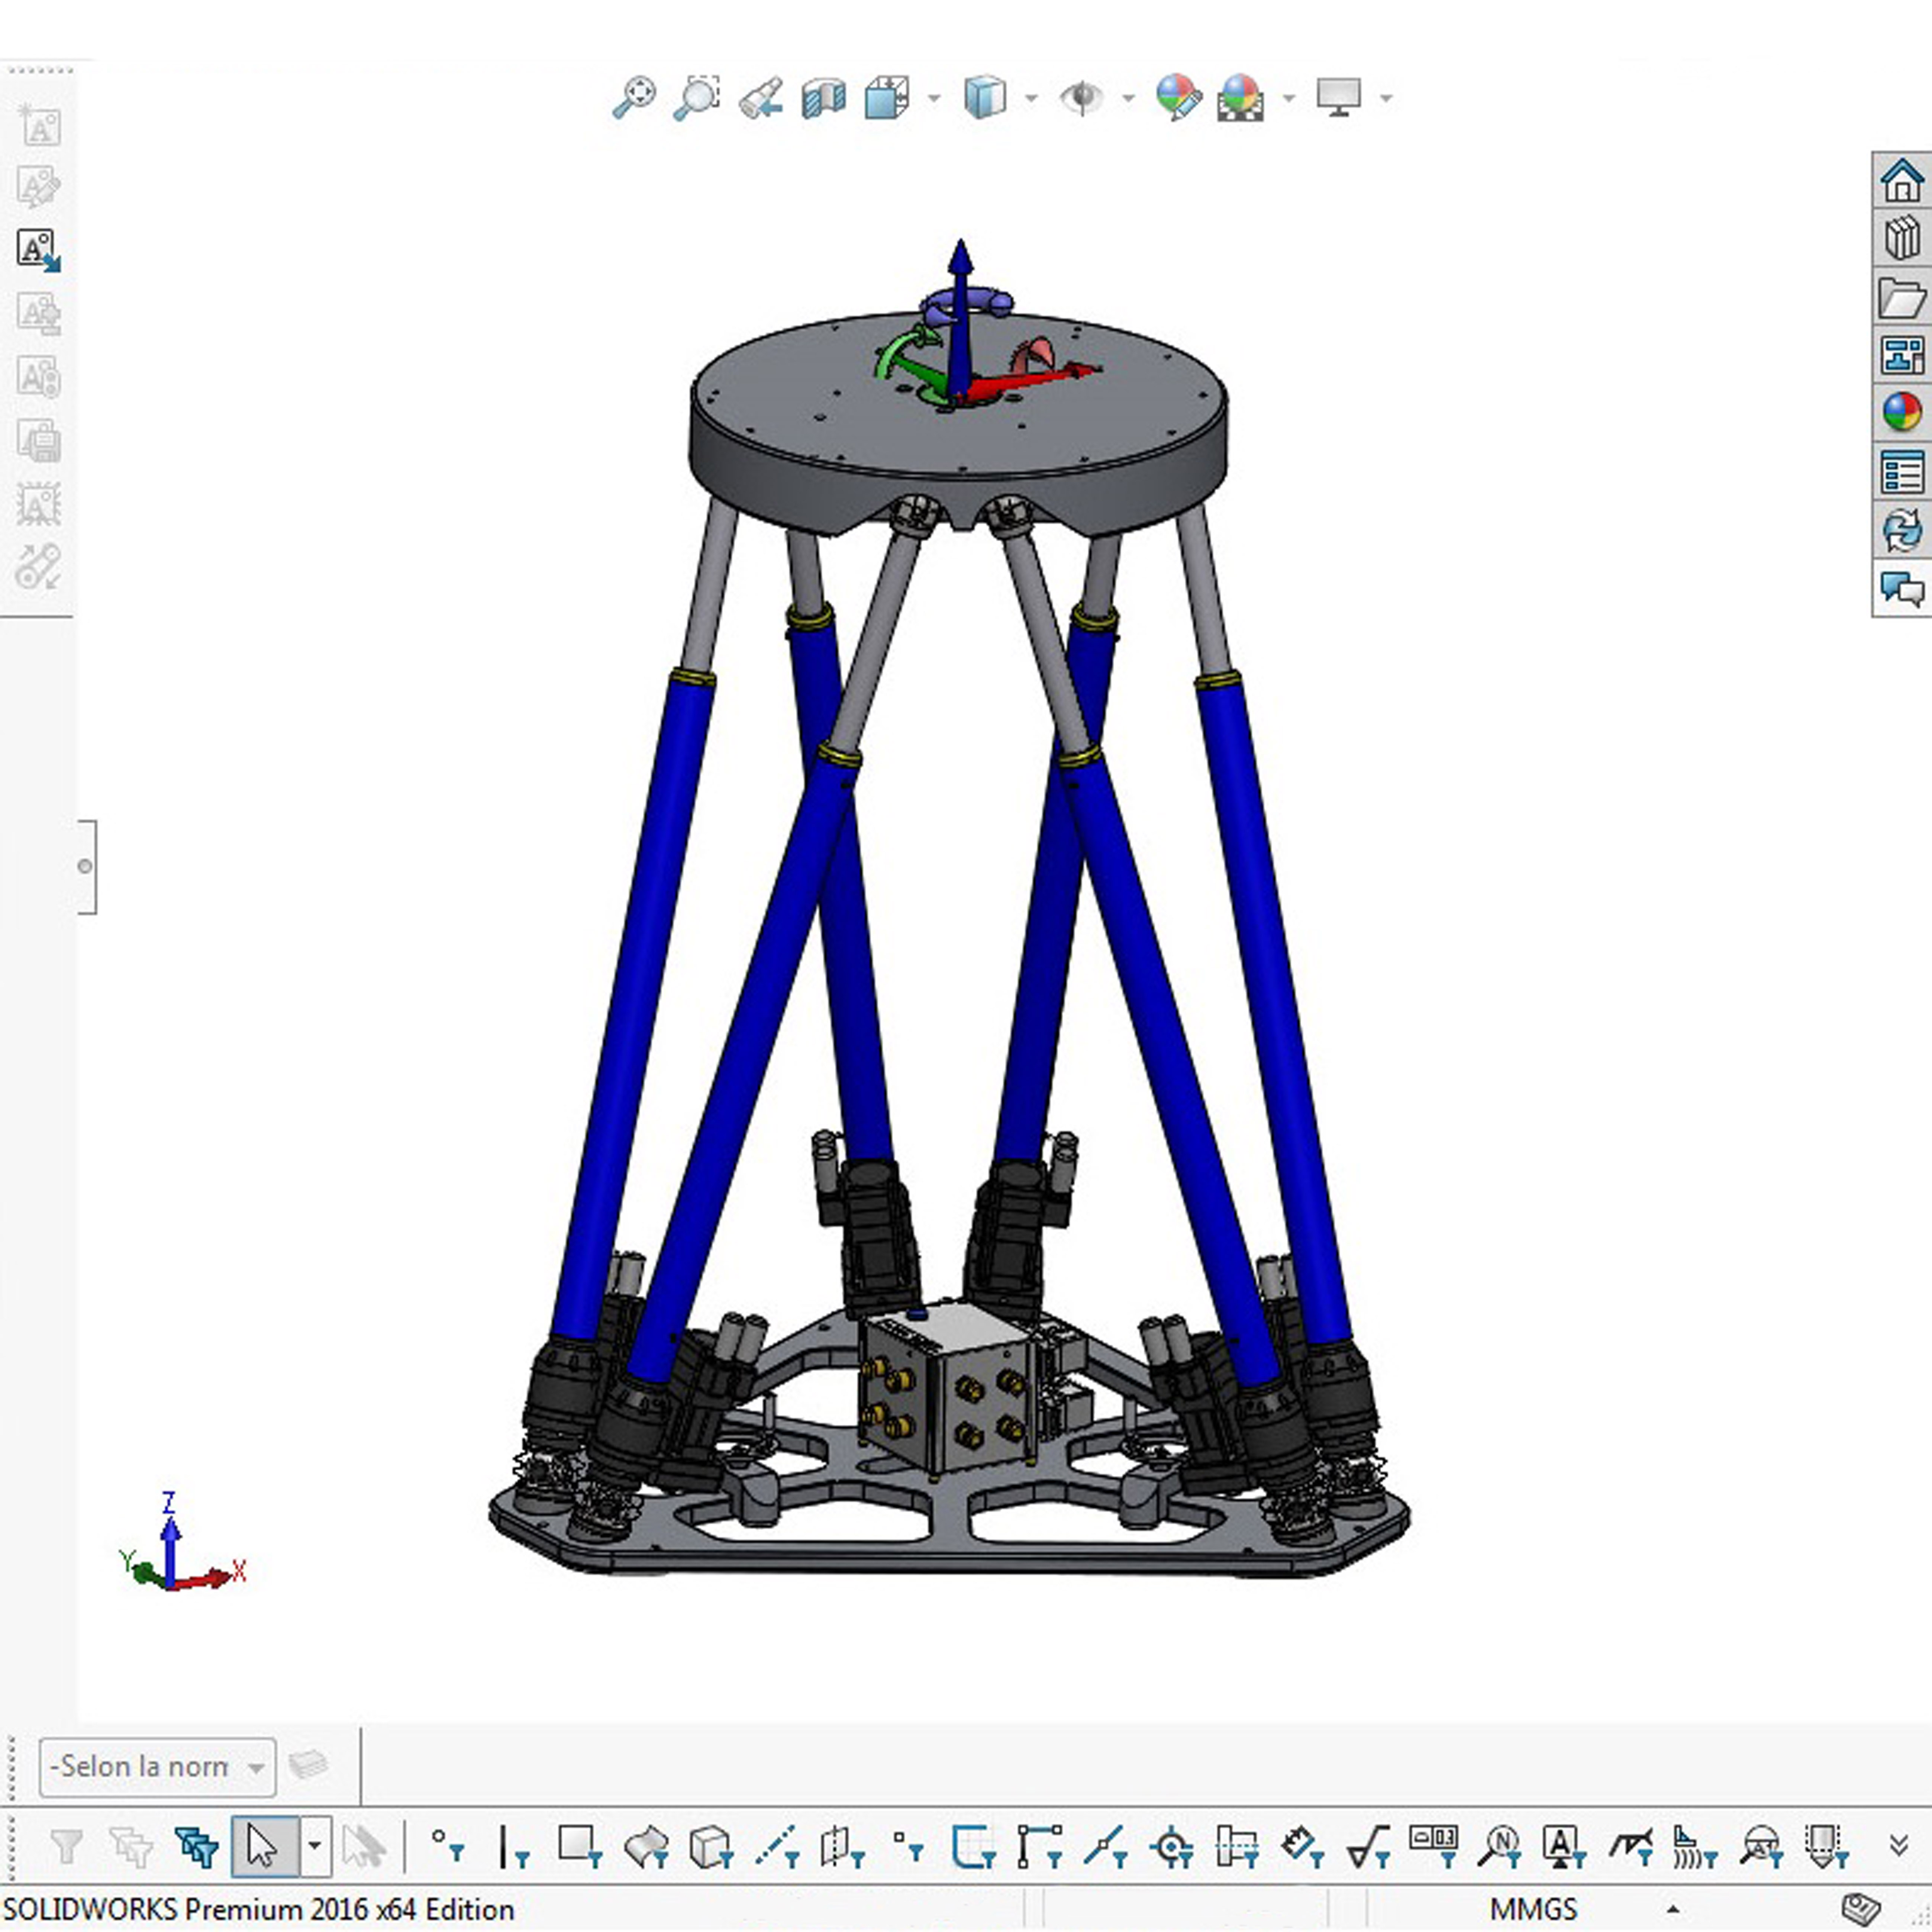This screenshot has height=1932, width=1932.
Task: Activate the Zoom to Area tool
Action: click(697, 98)
